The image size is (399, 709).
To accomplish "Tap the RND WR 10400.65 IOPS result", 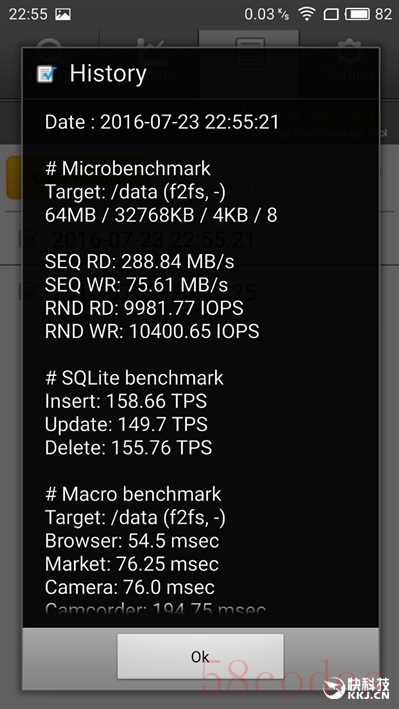I will (152, 331).
